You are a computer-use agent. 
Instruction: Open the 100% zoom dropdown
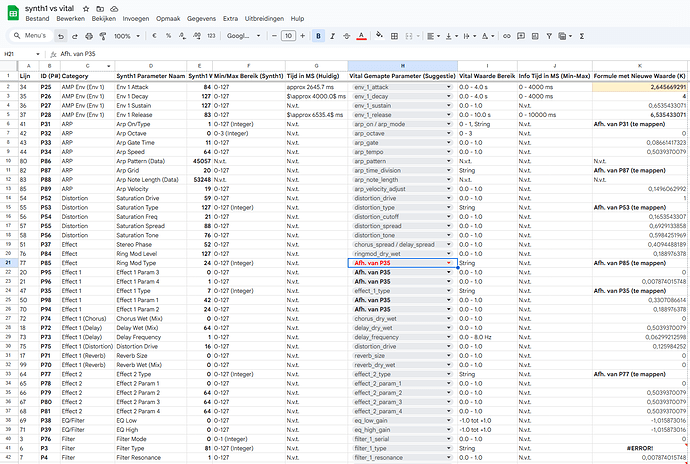click(128, 35)
